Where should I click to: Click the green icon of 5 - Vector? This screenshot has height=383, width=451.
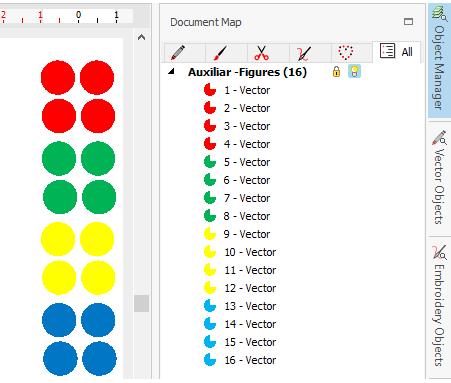pyautogui.click(x=210, y=162)
